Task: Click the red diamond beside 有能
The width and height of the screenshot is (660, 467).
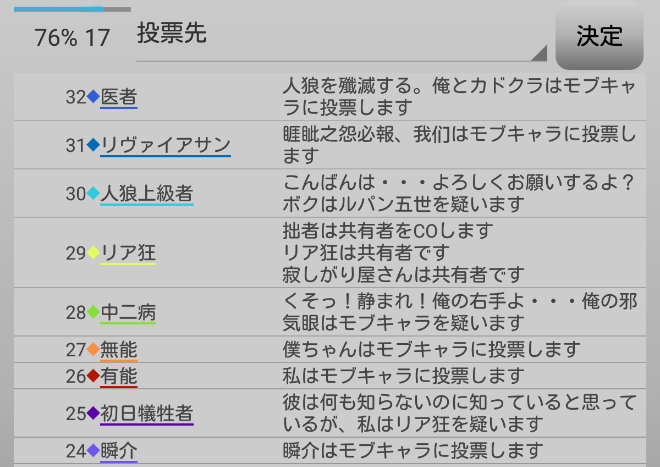Action: coord(93,376)
